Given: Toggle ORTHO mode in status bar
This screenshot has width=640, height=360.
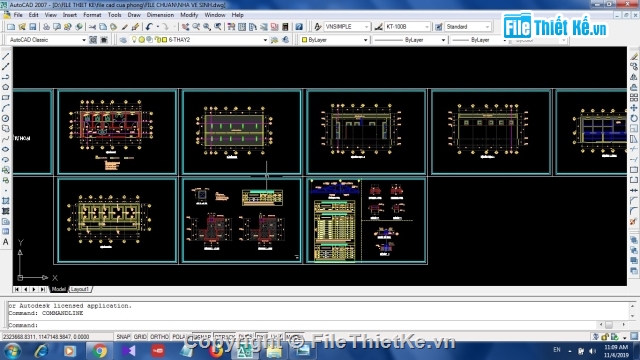Looking at the screenshot, I should pos(159,337).
